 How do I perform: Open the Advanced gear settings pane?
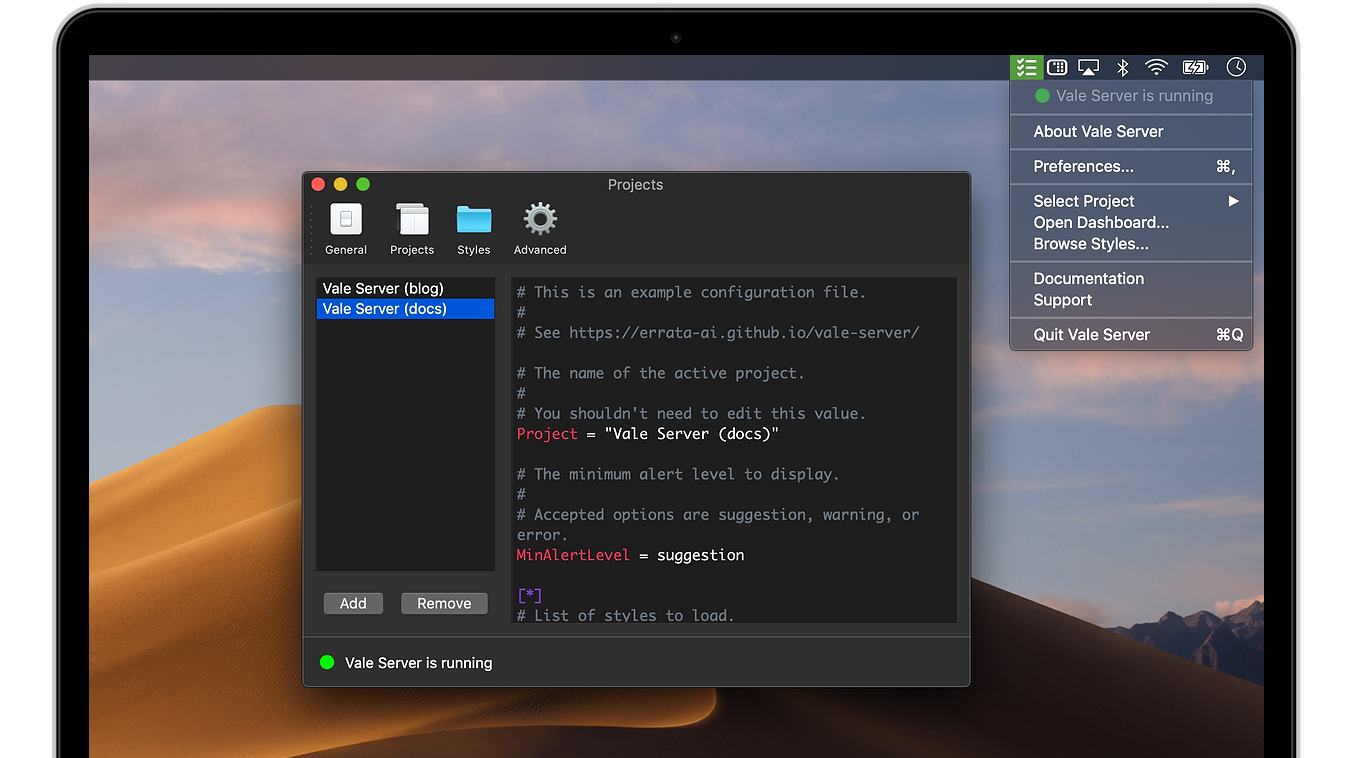point(540,229)
